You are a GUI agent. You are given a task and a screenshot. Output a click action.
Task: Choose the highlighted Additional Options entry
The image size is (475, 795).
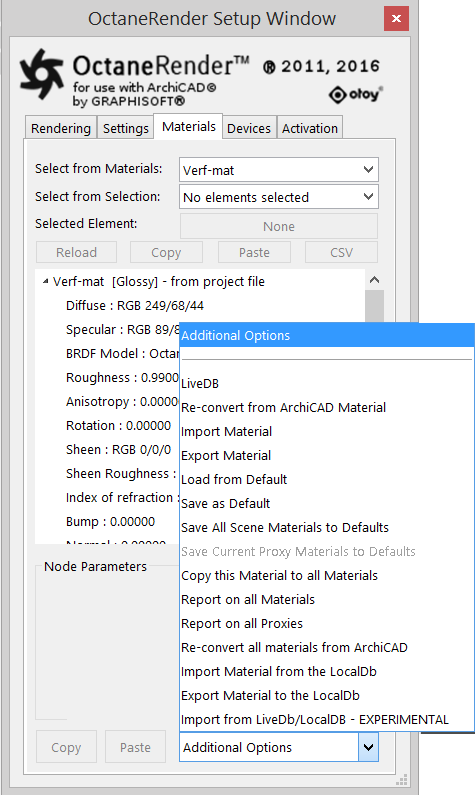coord(327,335)
